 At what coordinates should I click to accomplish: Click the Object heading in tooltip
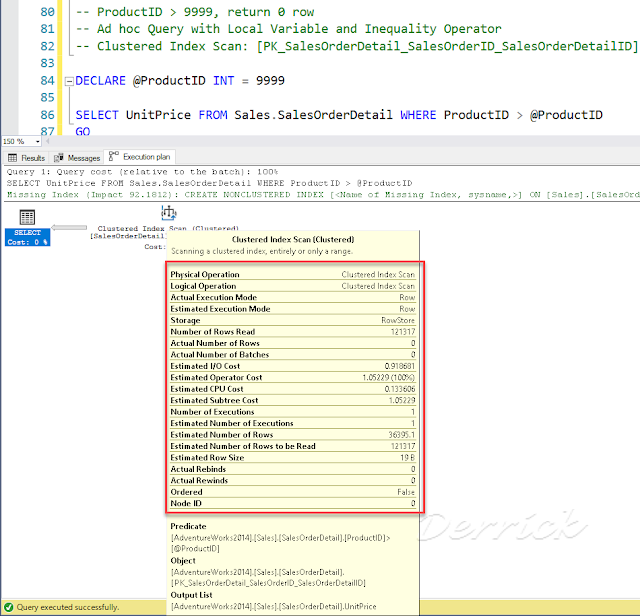click(x=183, y=560)
